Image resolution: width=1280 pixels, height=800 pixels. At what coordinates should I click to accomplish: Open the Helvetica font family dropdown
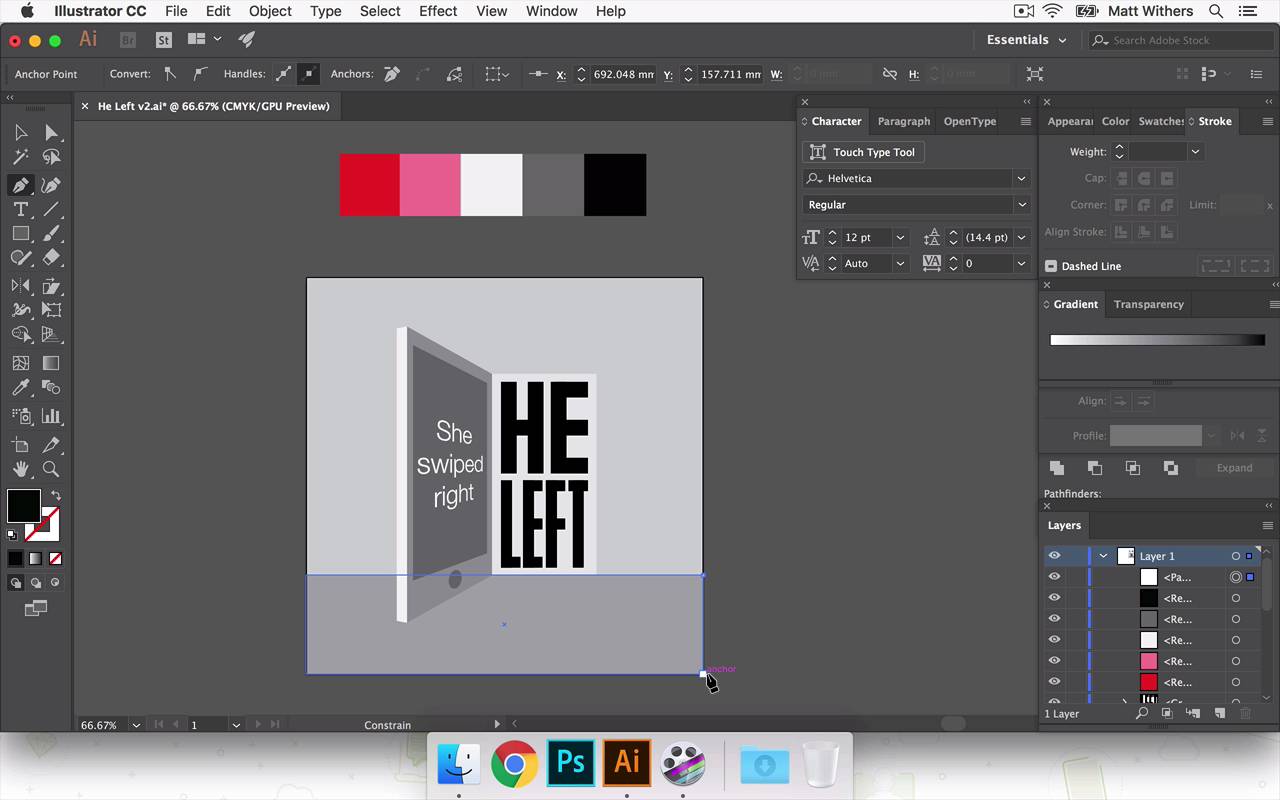pyautogui.click(x=1021, y=178)
